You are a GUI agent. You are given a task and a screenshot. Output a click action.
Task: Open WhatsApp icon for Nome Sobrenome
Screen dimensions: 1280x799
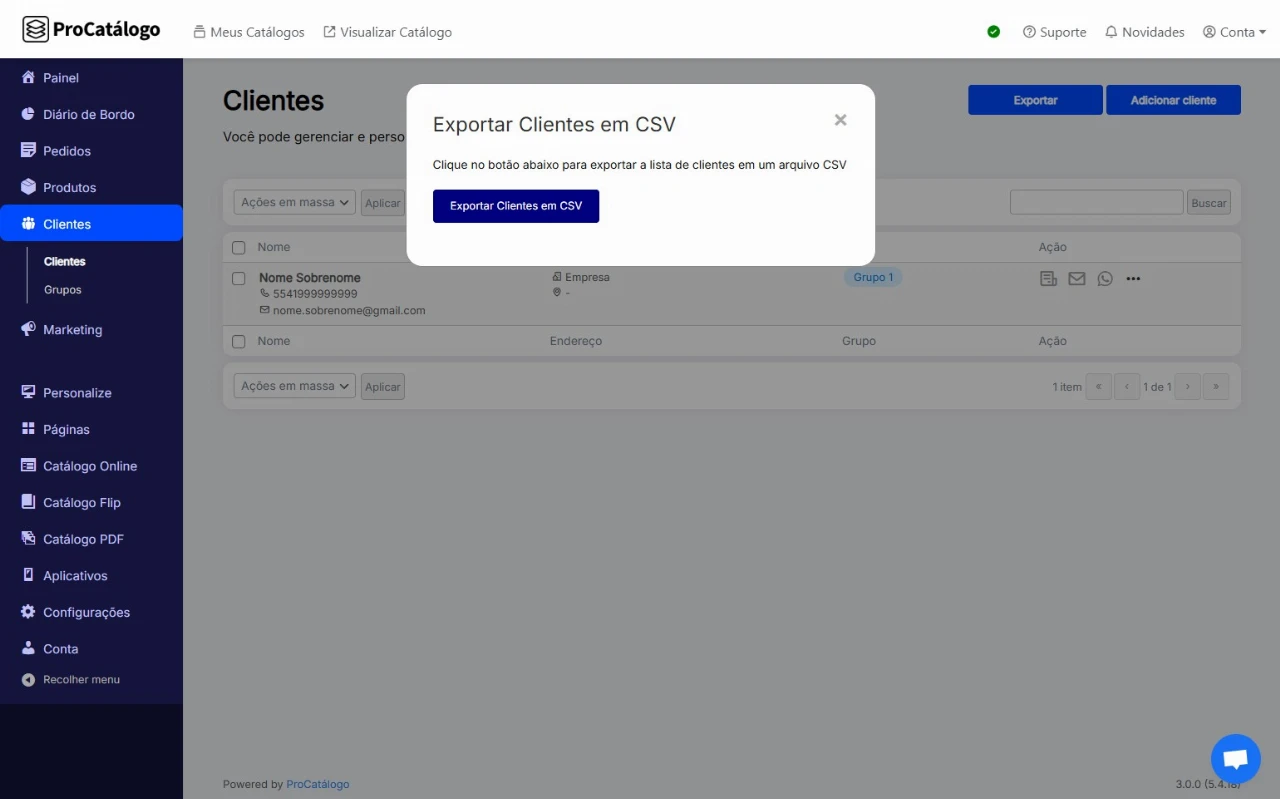click(1104, 279)
